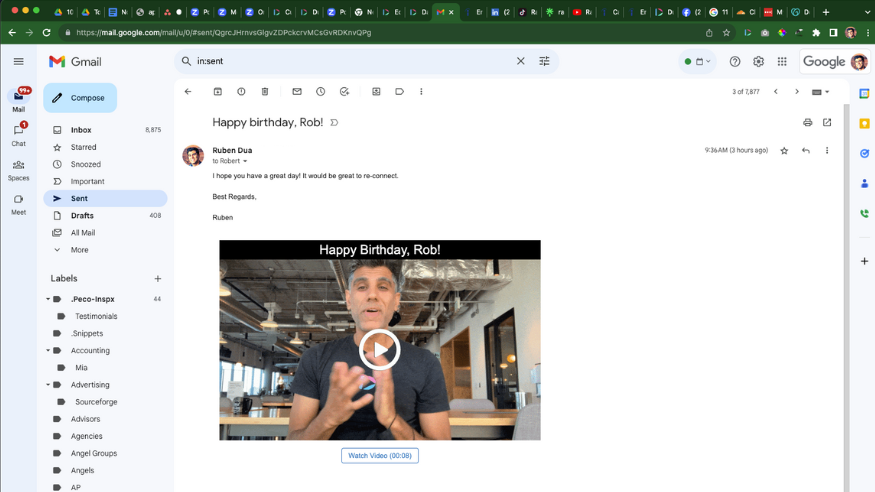Open Contacts side panel
Viewport: 875px width, 492px height.
[864, 184]
